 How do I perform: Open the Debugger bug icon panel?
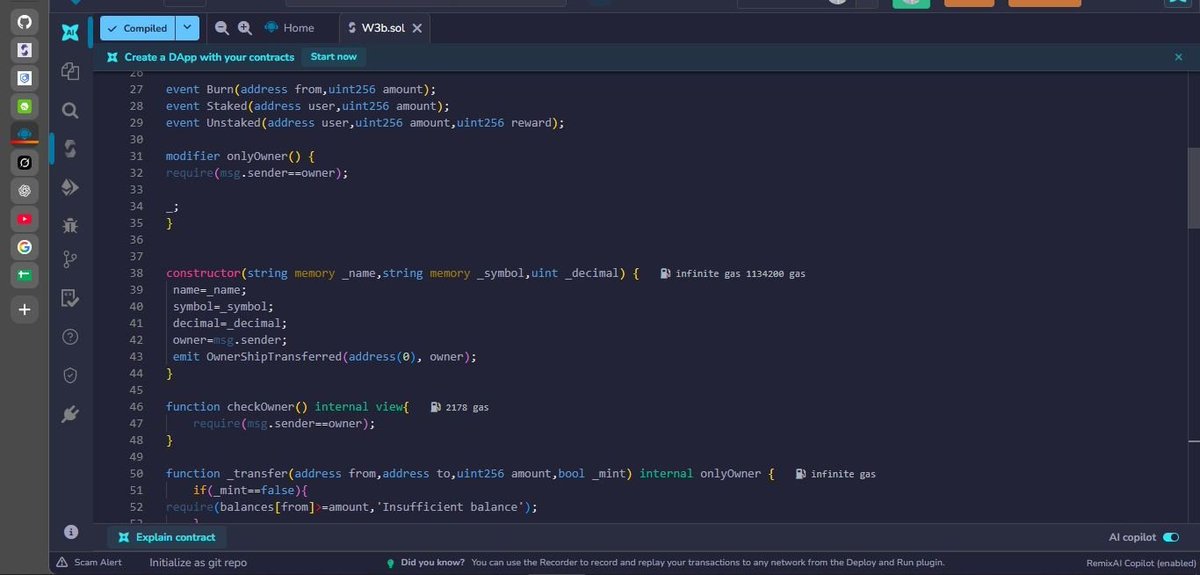70,225
